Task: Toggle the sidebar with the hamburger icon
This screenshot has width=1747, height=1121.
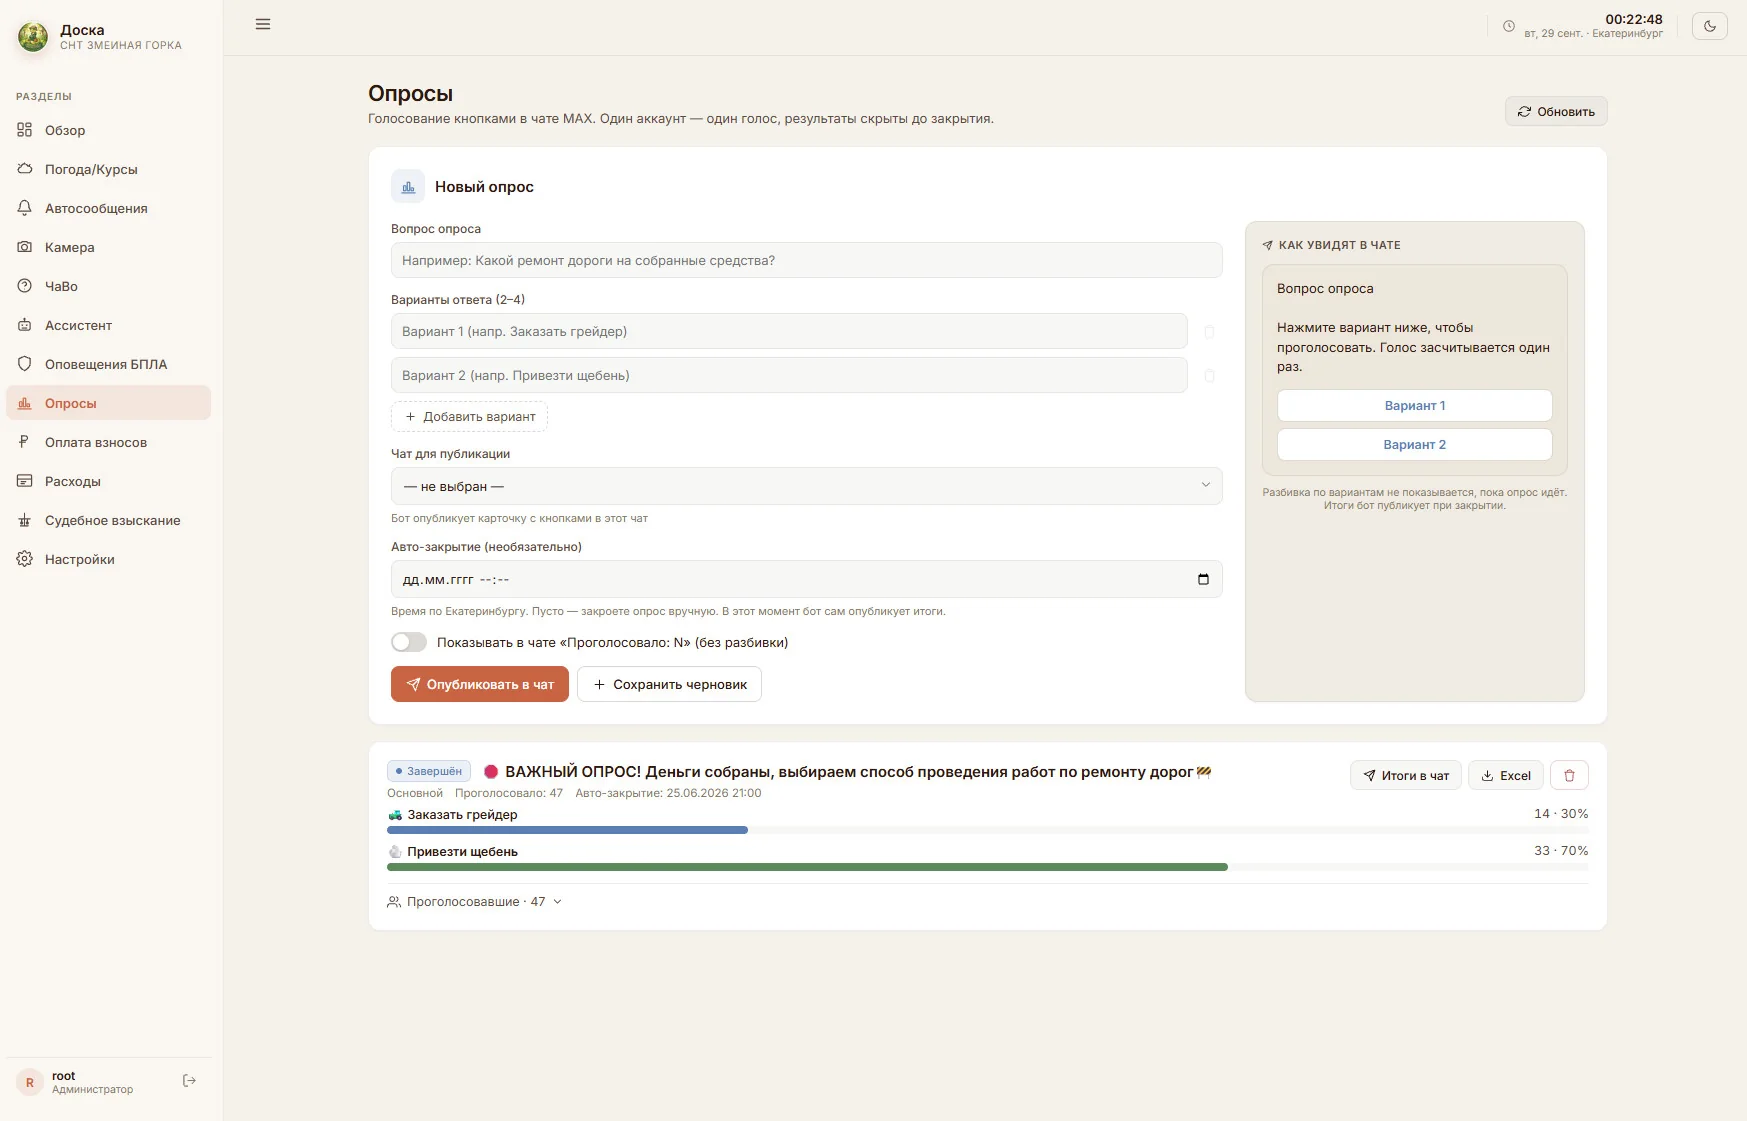Action: click(263, 24)
